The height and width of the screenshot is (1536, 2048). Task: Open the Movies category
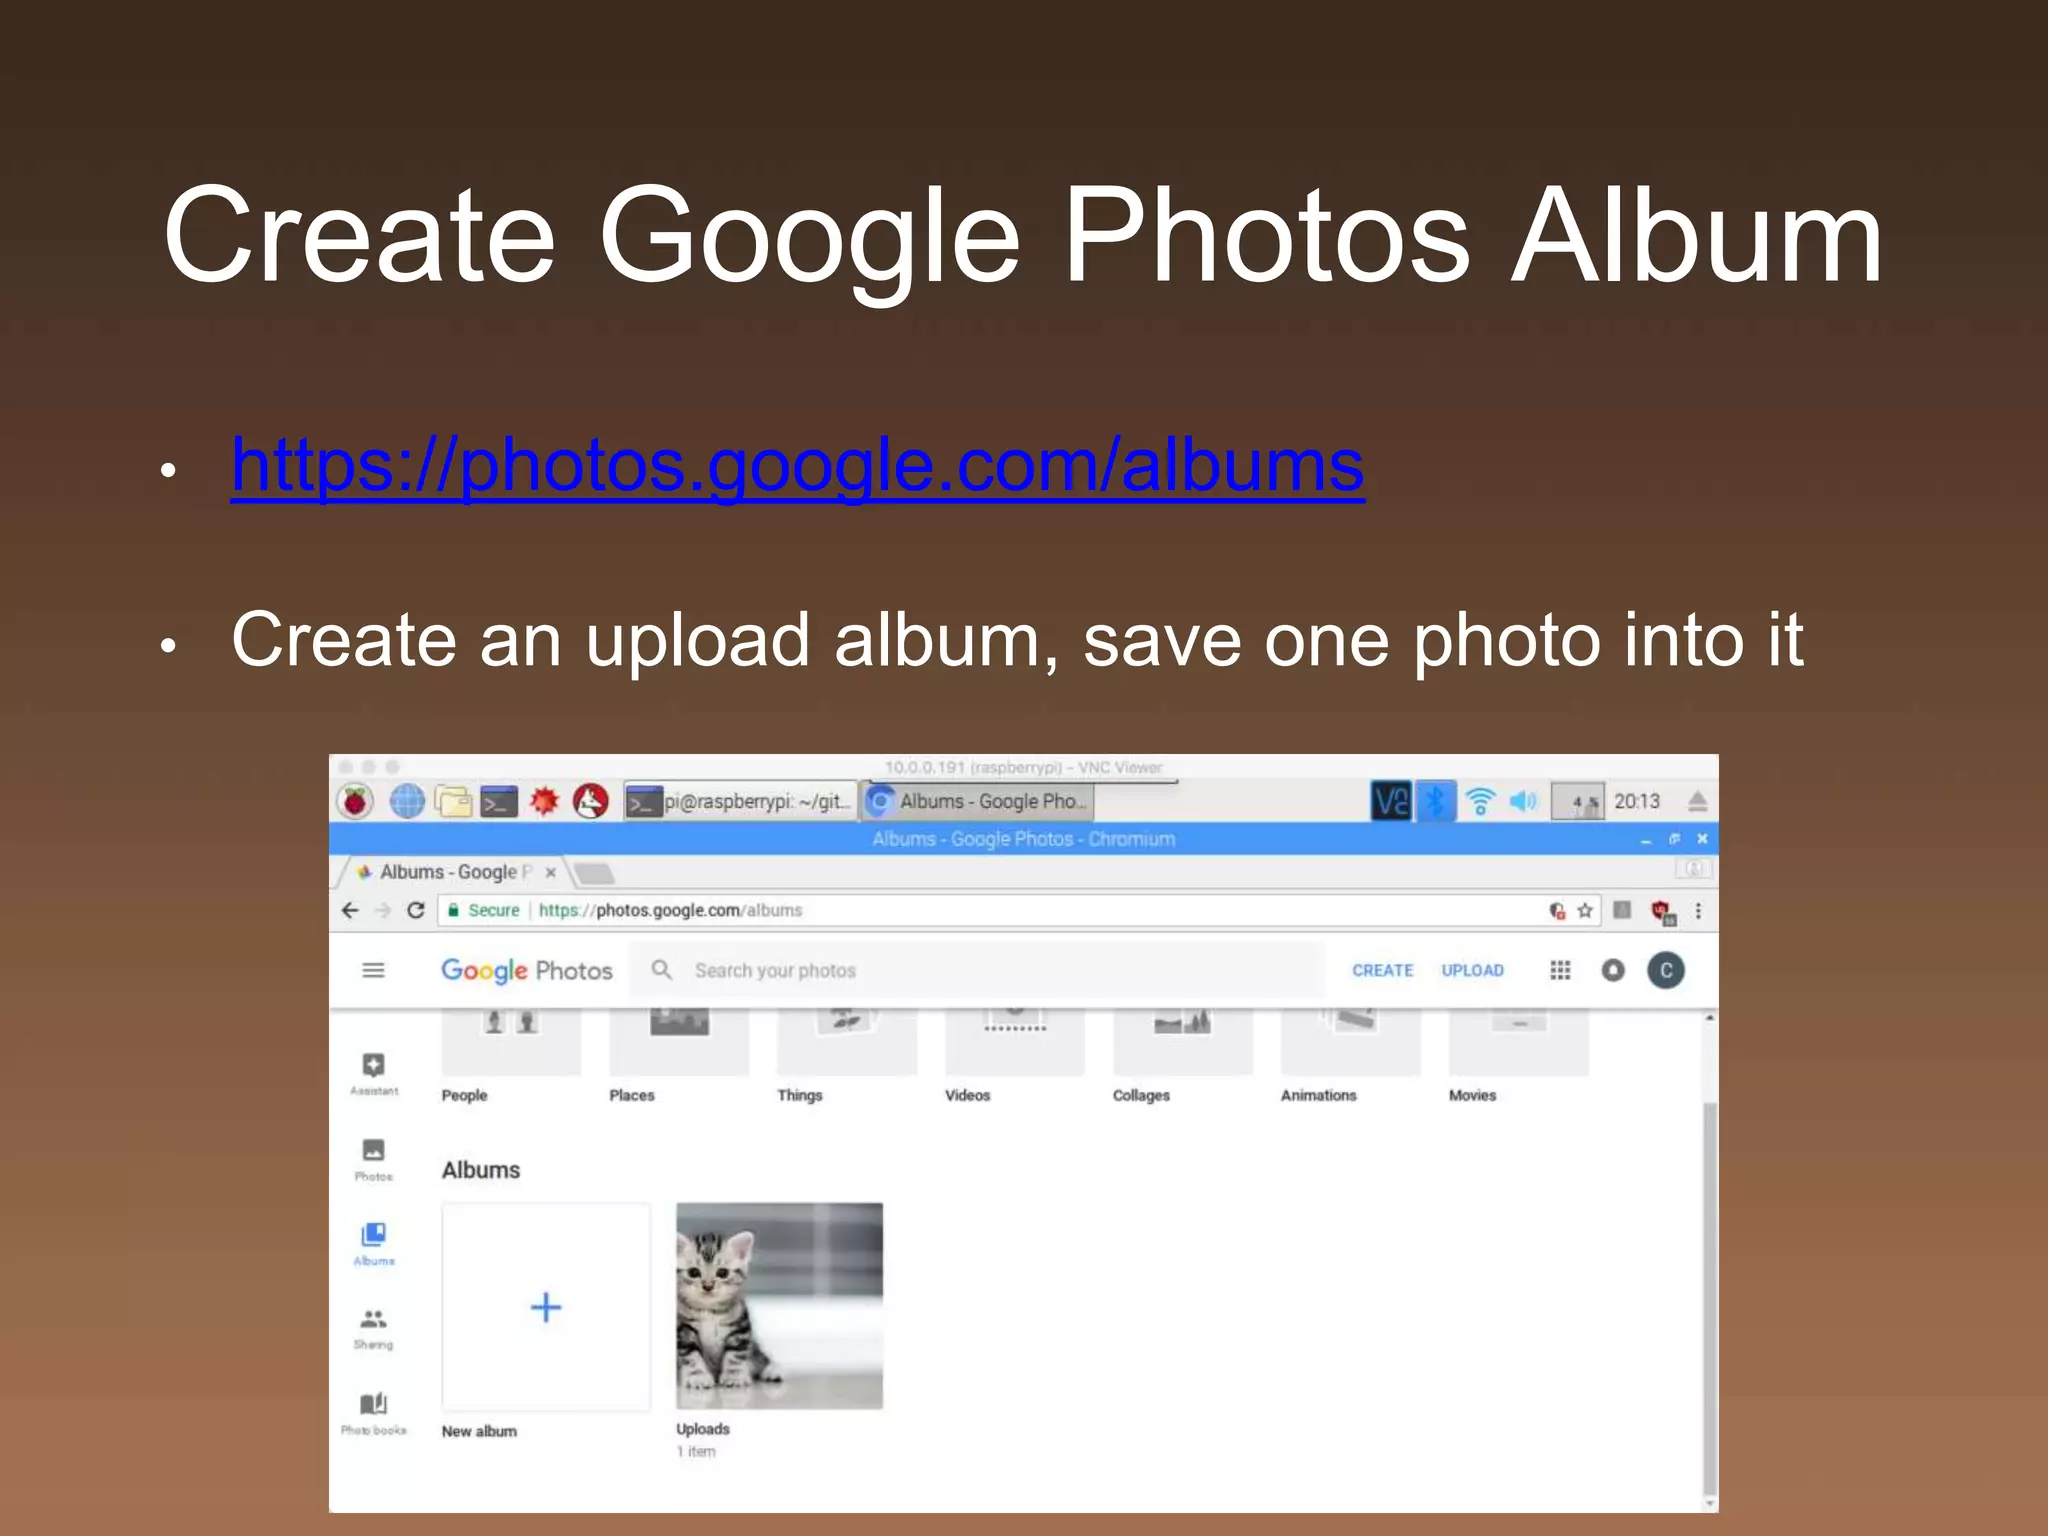tap(1519, 1056)
